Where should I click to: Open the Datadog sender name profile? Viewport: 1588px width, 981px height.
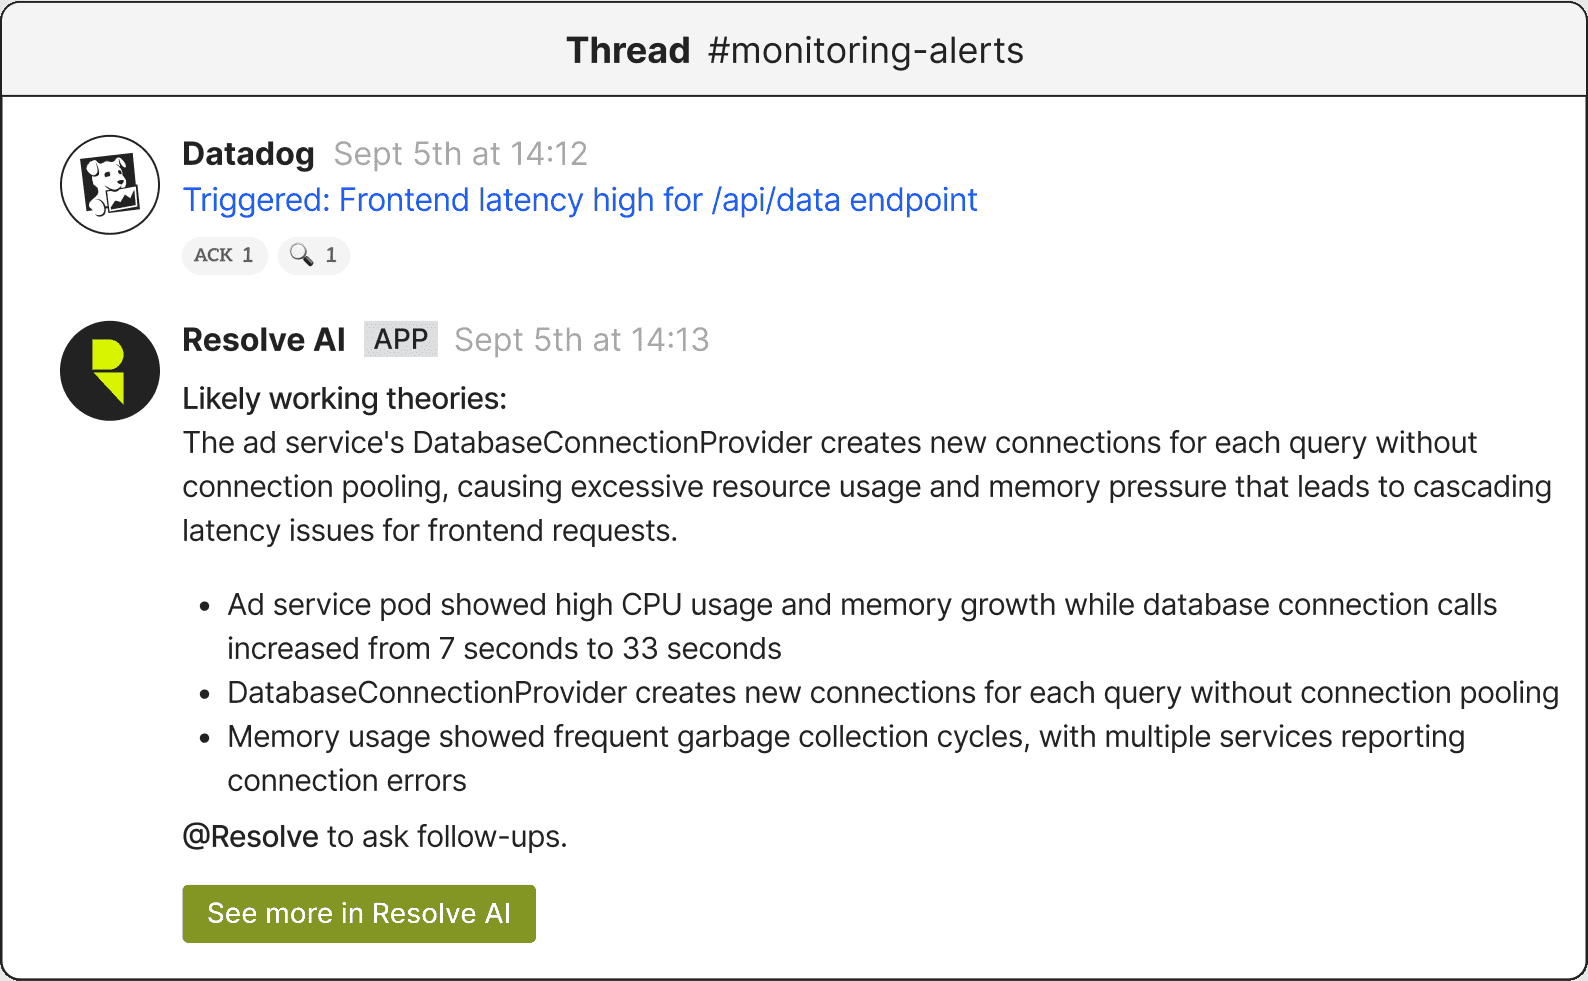[x=248, y=154]
